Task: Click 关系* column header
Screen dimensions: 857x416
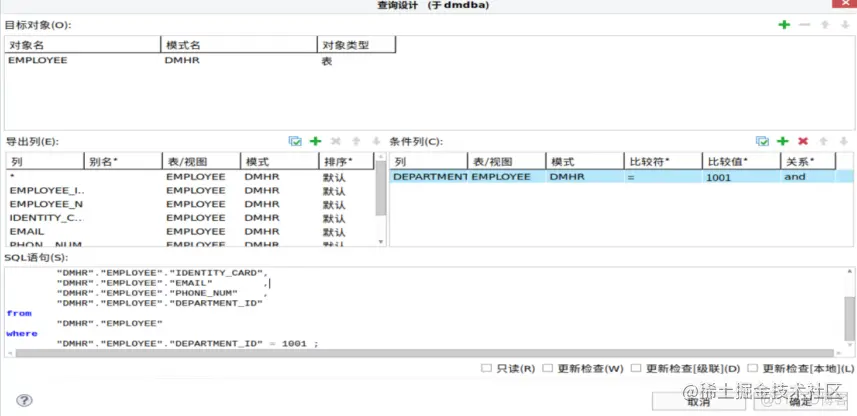Action: coord(808,161)
